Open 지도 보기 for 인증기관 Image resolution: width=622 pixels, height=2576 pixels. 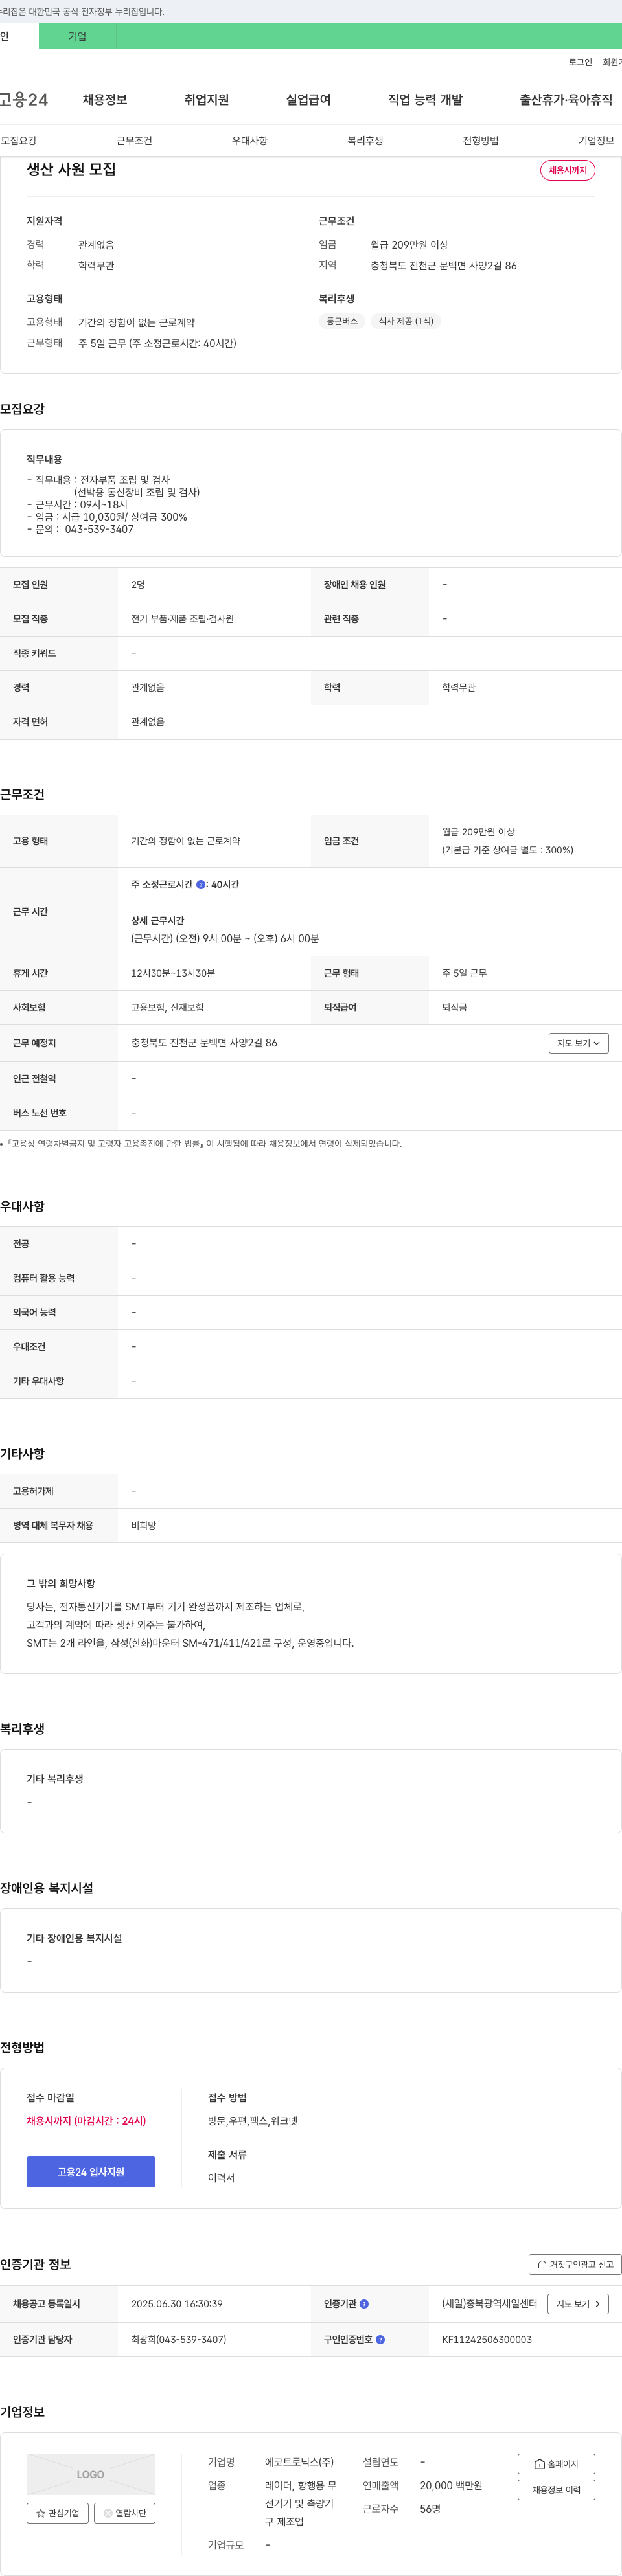(578, 2303)
